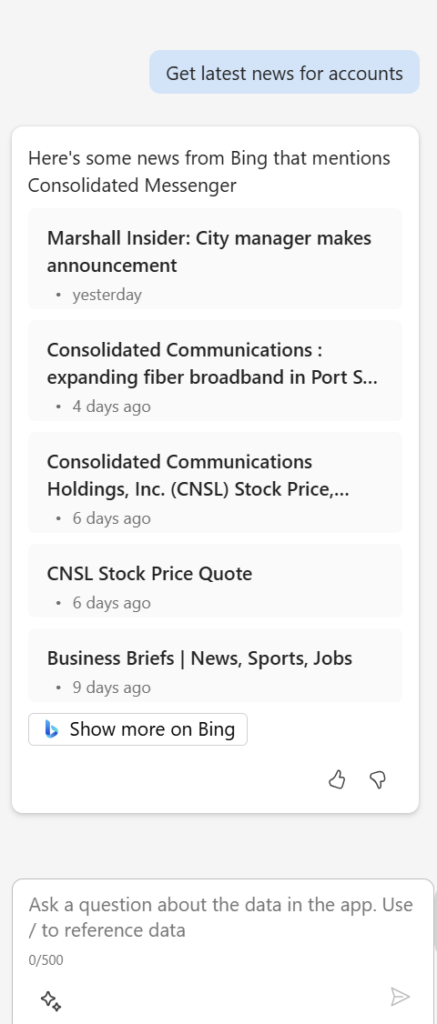Give the response a thumbs up
437x1024 pixels.
point(336,780)
